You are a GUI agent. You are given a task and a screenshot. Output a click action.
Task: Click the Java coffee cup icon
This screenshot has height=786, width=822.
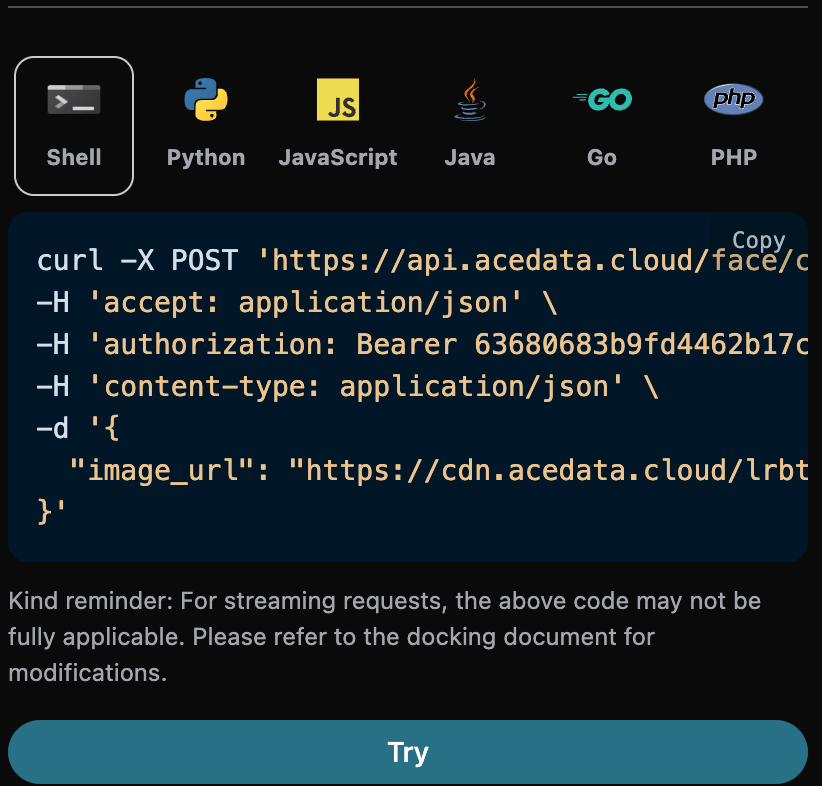tap(470, 100)
